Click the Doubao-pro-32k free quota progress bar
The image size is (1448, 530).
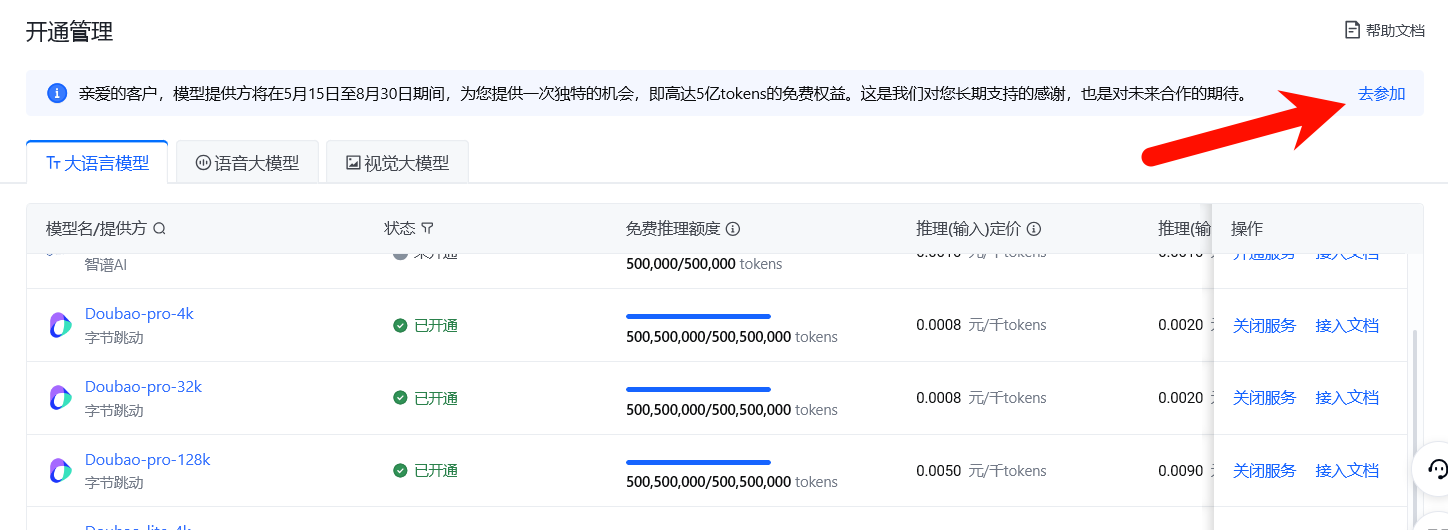698,389
